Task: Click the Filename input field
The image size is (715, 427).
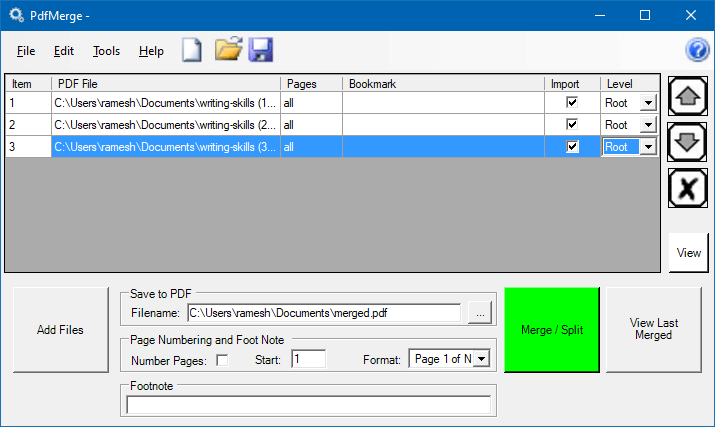Action: pos(324,313)
